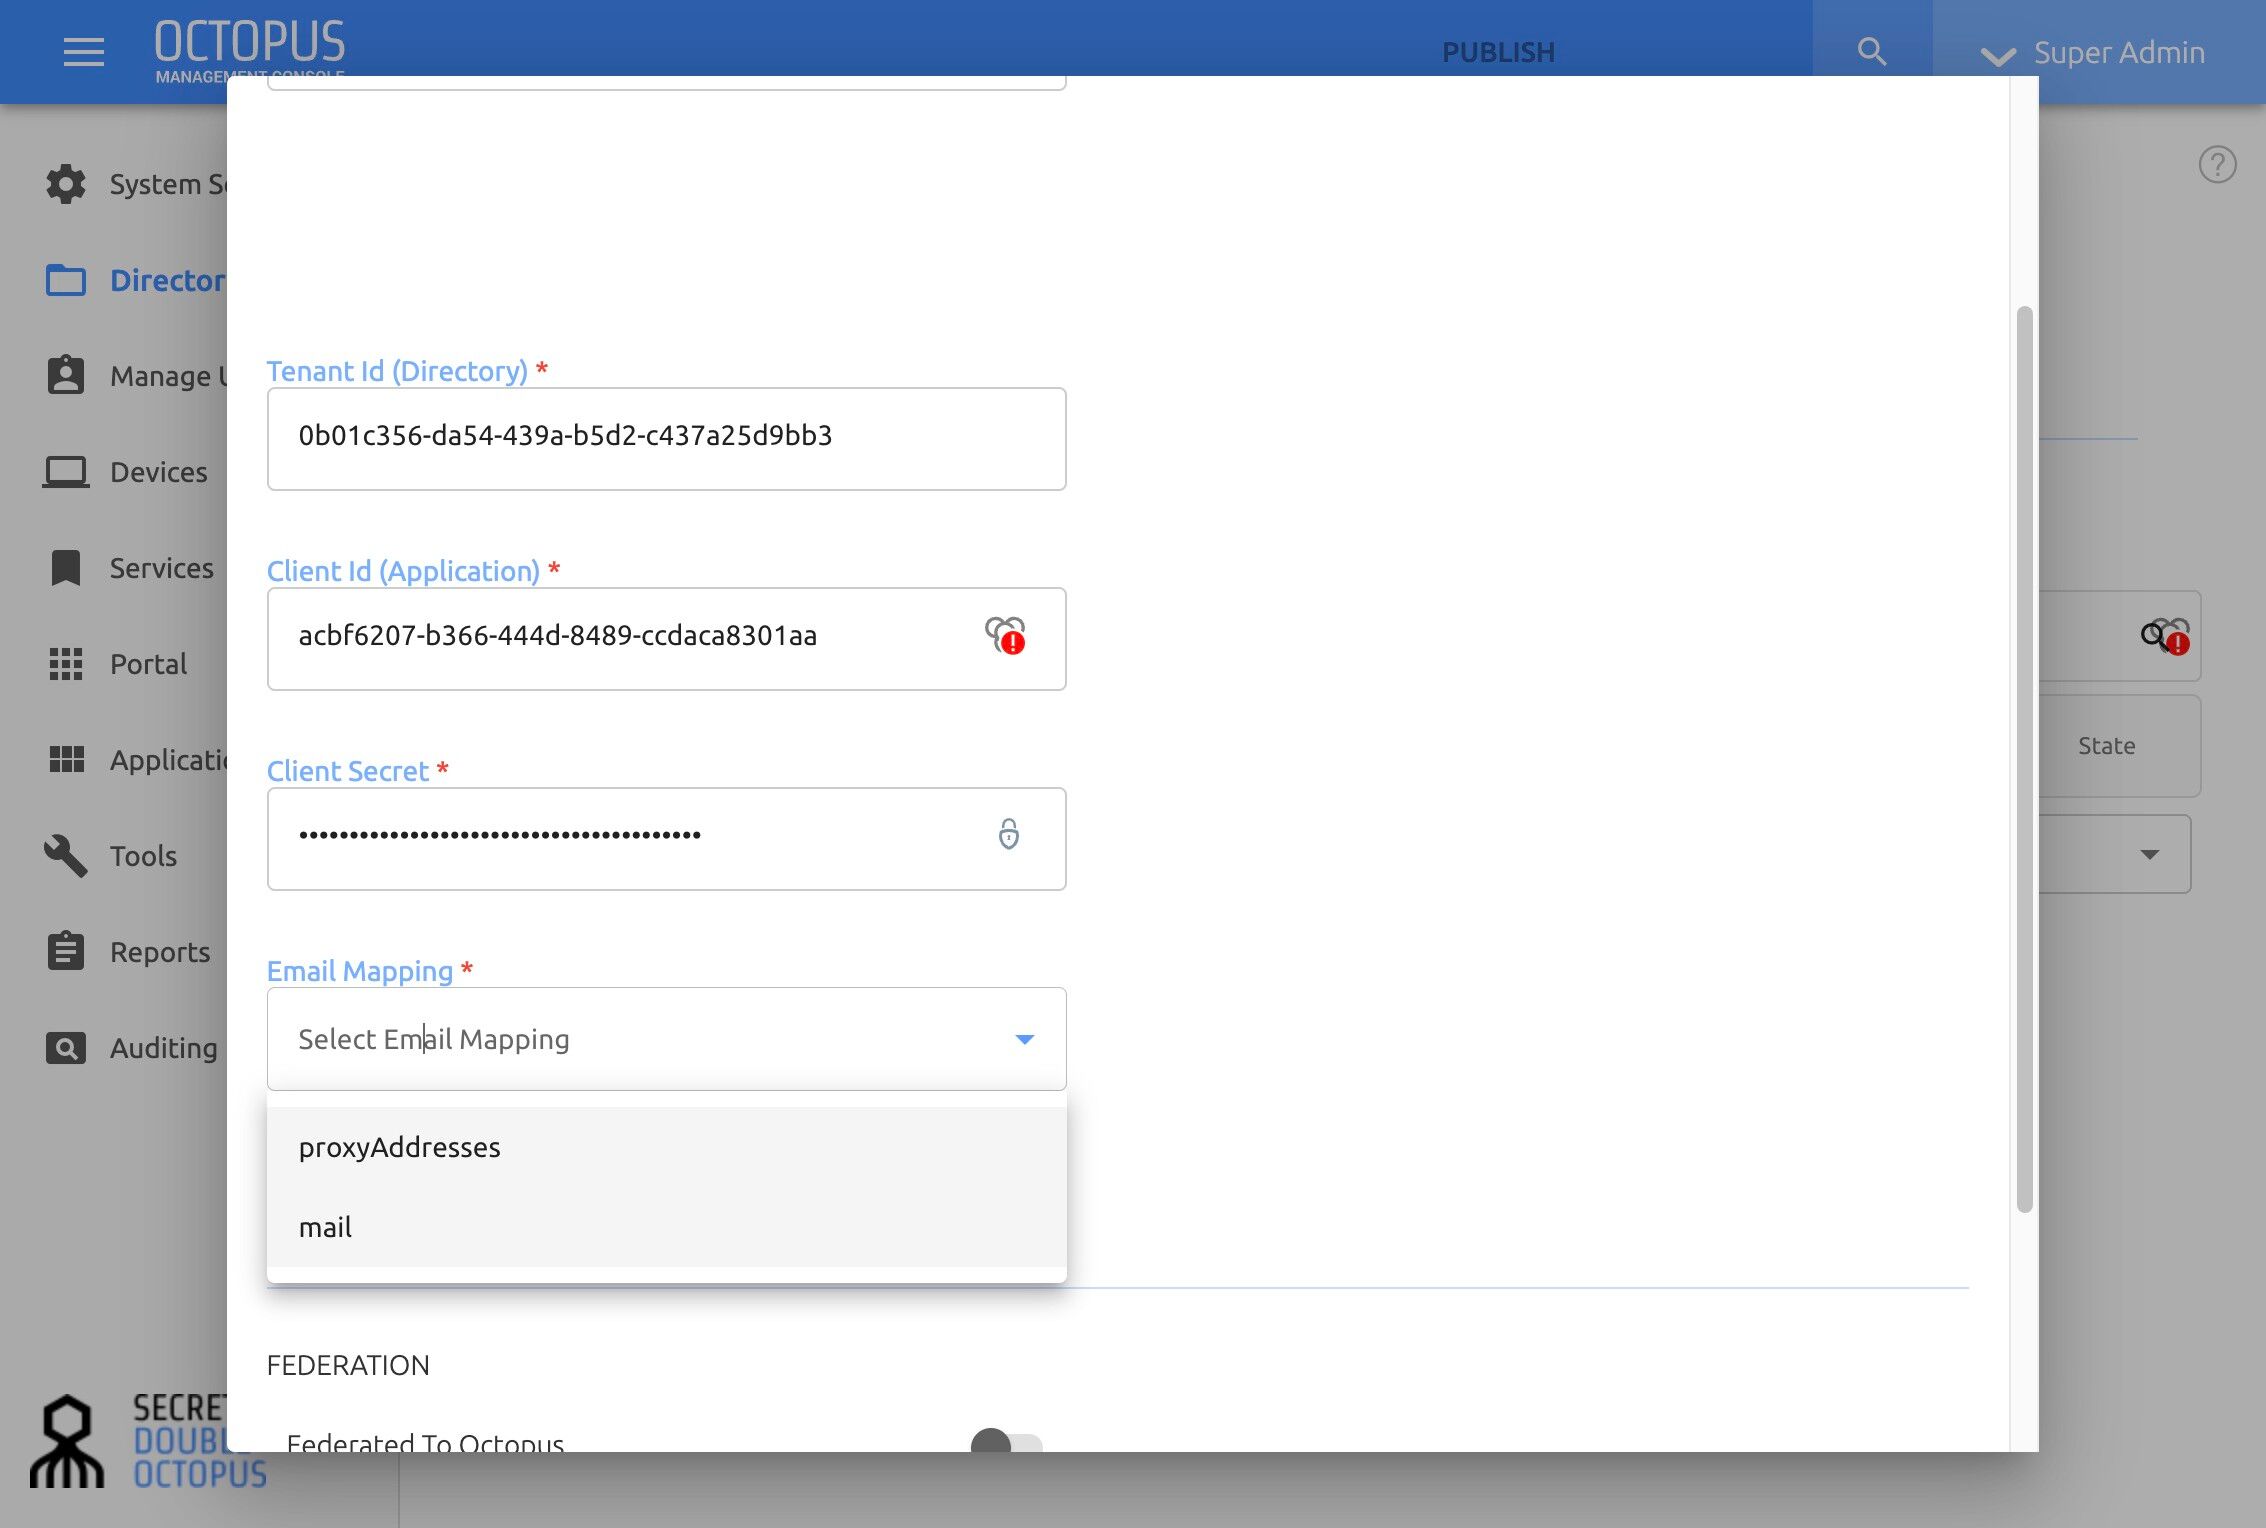Click the Secret Double Octopus logo
Screen dimensions: 2266x1528
tap(148, 1442)
